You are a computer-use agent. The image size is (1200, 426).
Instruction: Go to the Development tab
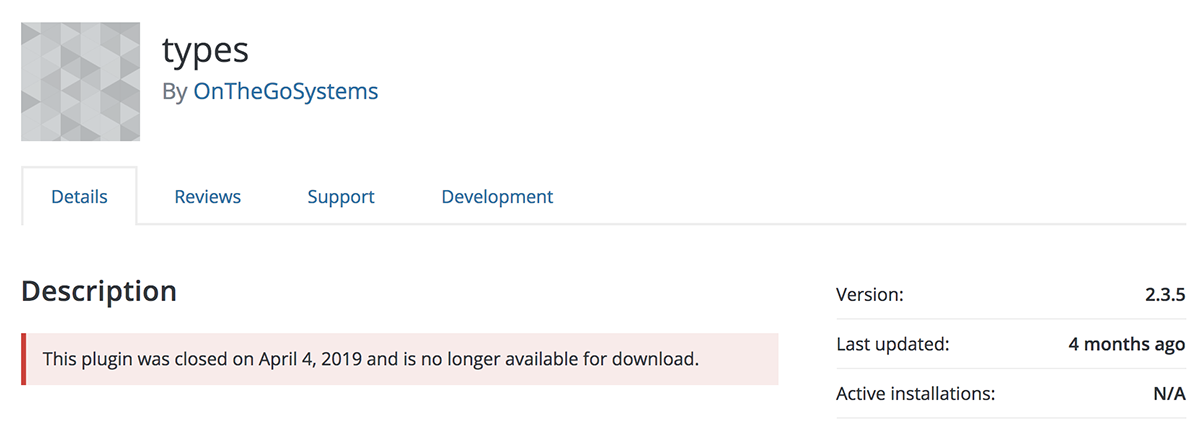point(497,197)
